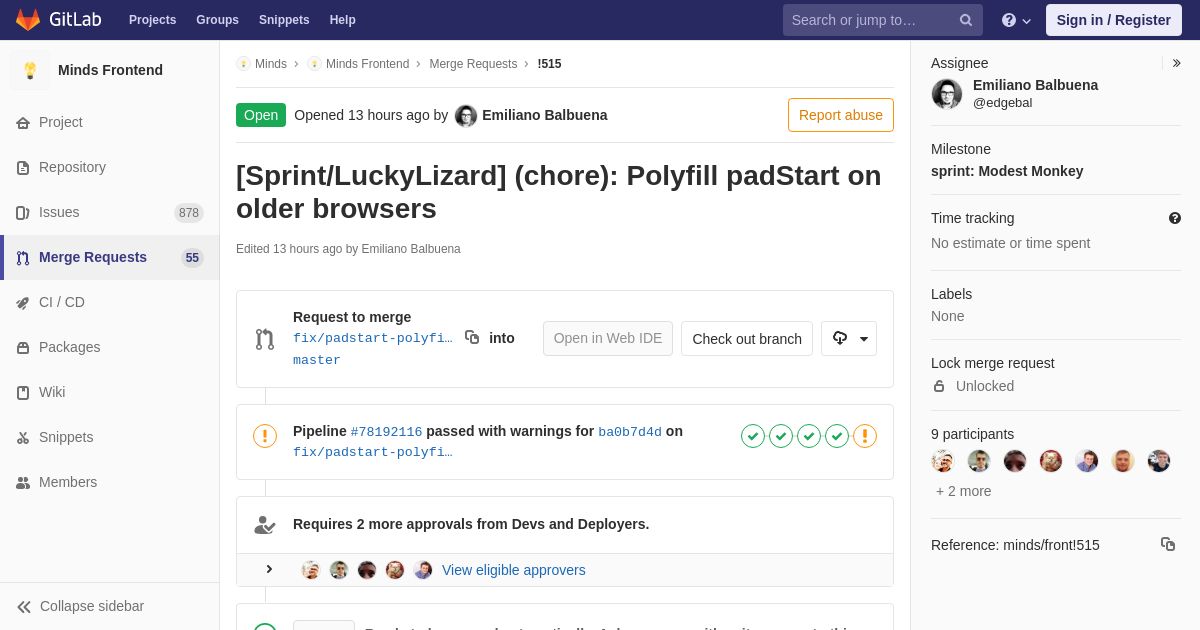Click the author avatar beside Opened text
The width and height of the screenshot is (1200, 630).
(x=466, y=116)
